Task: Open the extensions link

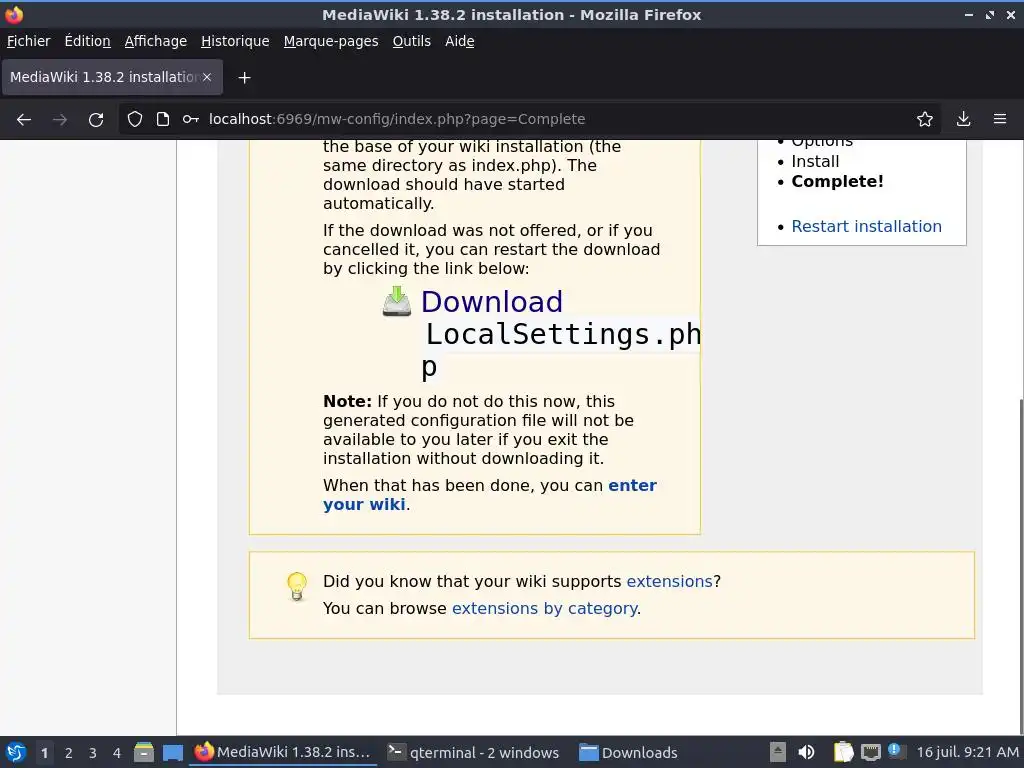Action: point(669,581)
